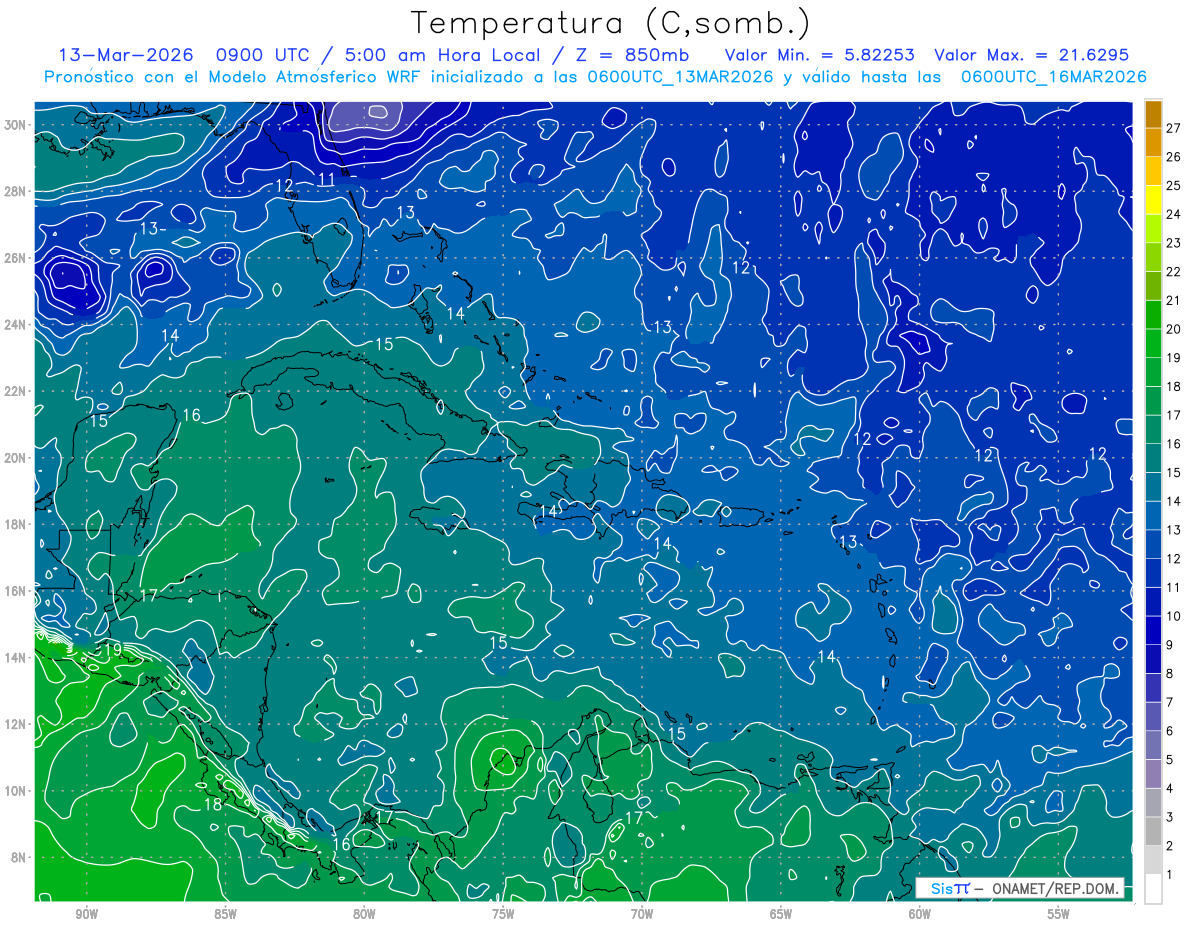Click color scale label 25

1174,186
